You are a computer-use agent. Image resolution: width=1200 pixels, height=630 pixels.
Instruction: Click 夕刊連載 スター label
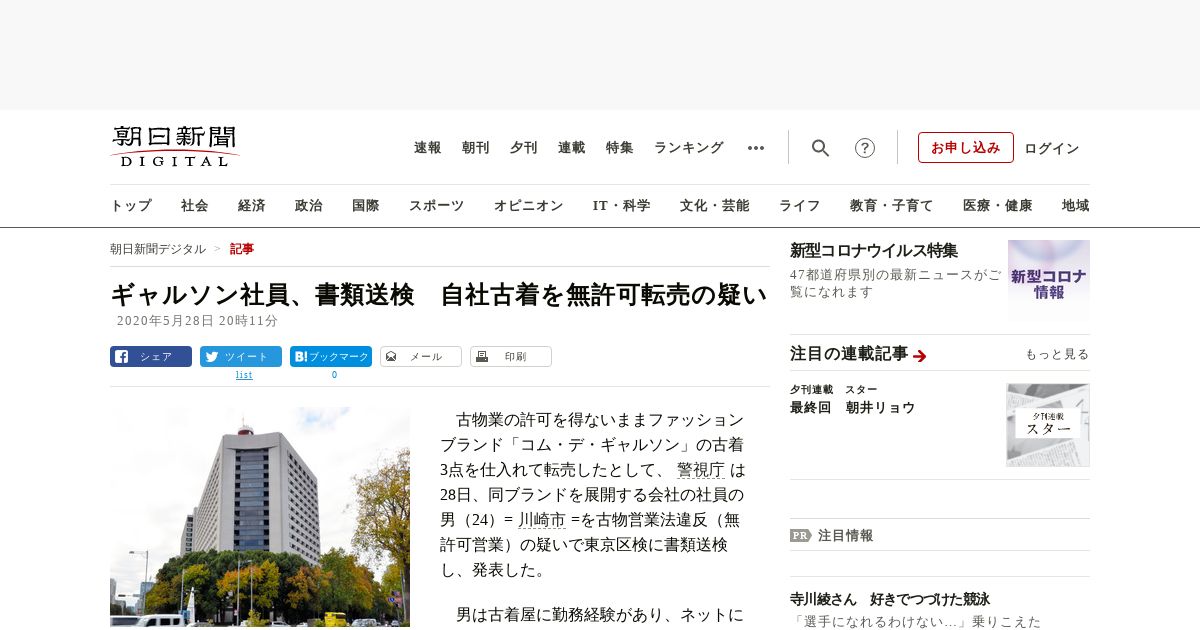(834, 389)
